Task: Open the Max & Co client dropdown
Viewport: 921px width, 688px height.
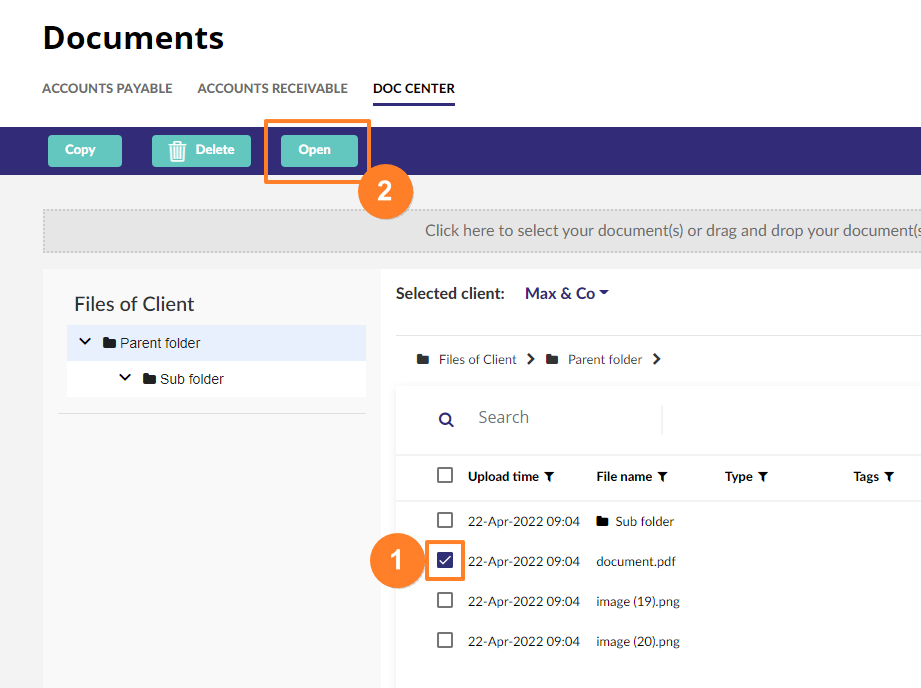Action: [x=567, y=293]
